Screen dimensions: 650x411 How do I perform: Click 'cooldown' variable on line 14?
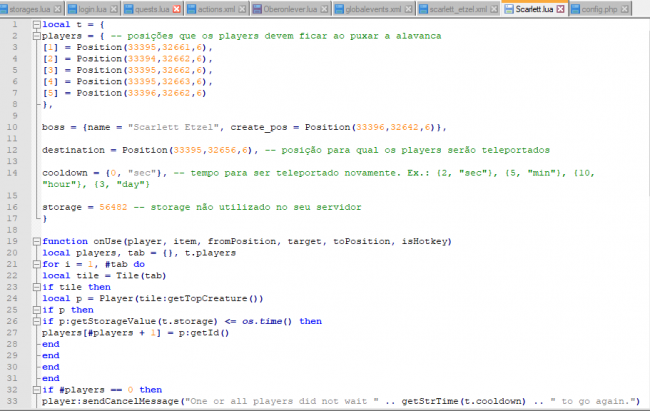pyautogui.click(x=65, y=173)
